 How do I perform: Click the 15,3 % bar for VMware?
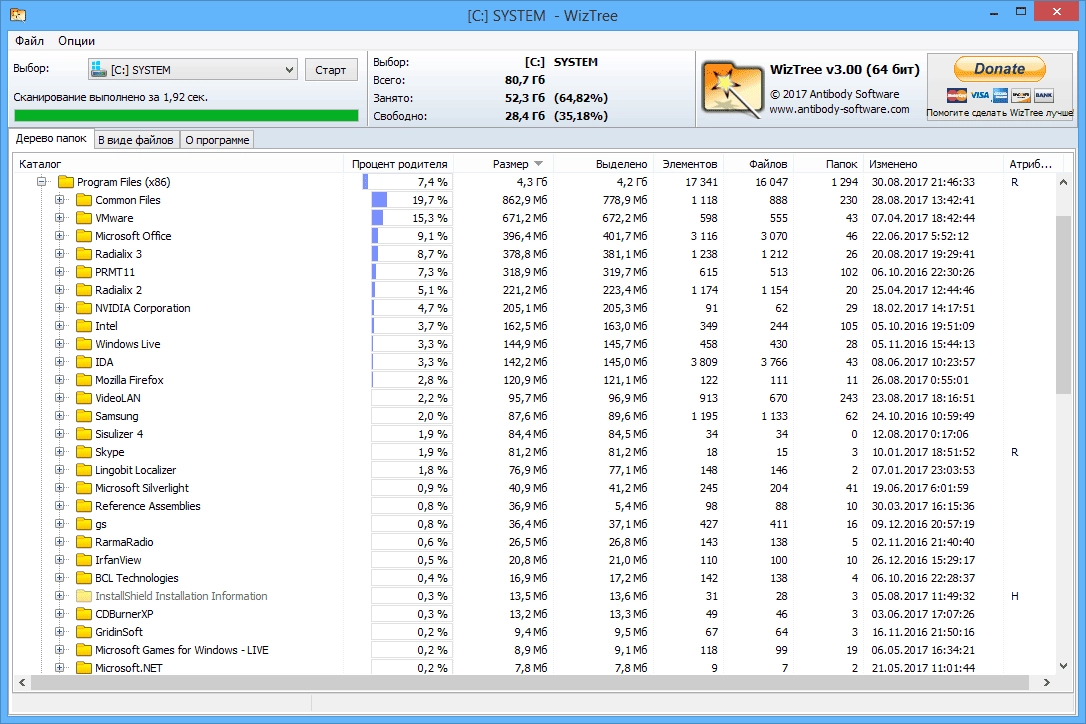(410, 218)
